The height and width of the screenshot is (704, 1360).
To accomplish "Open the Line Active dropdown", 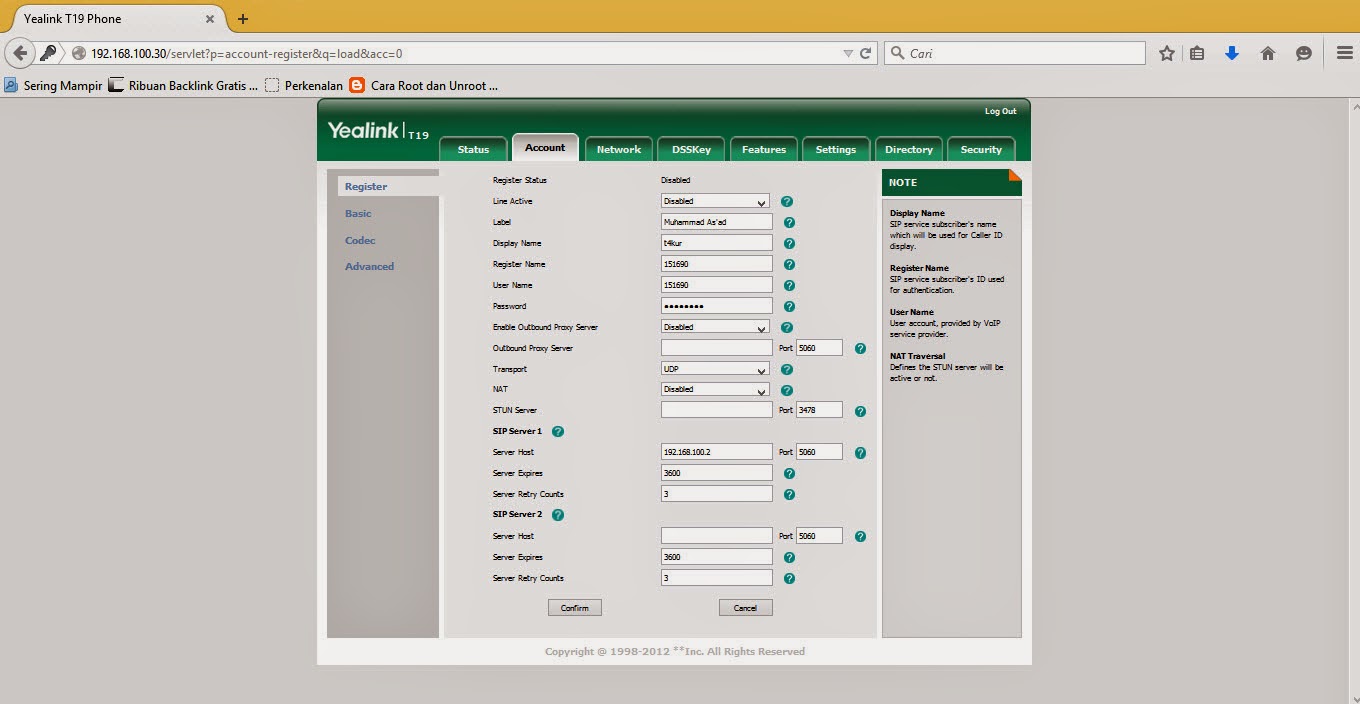I will coord(715,202).
